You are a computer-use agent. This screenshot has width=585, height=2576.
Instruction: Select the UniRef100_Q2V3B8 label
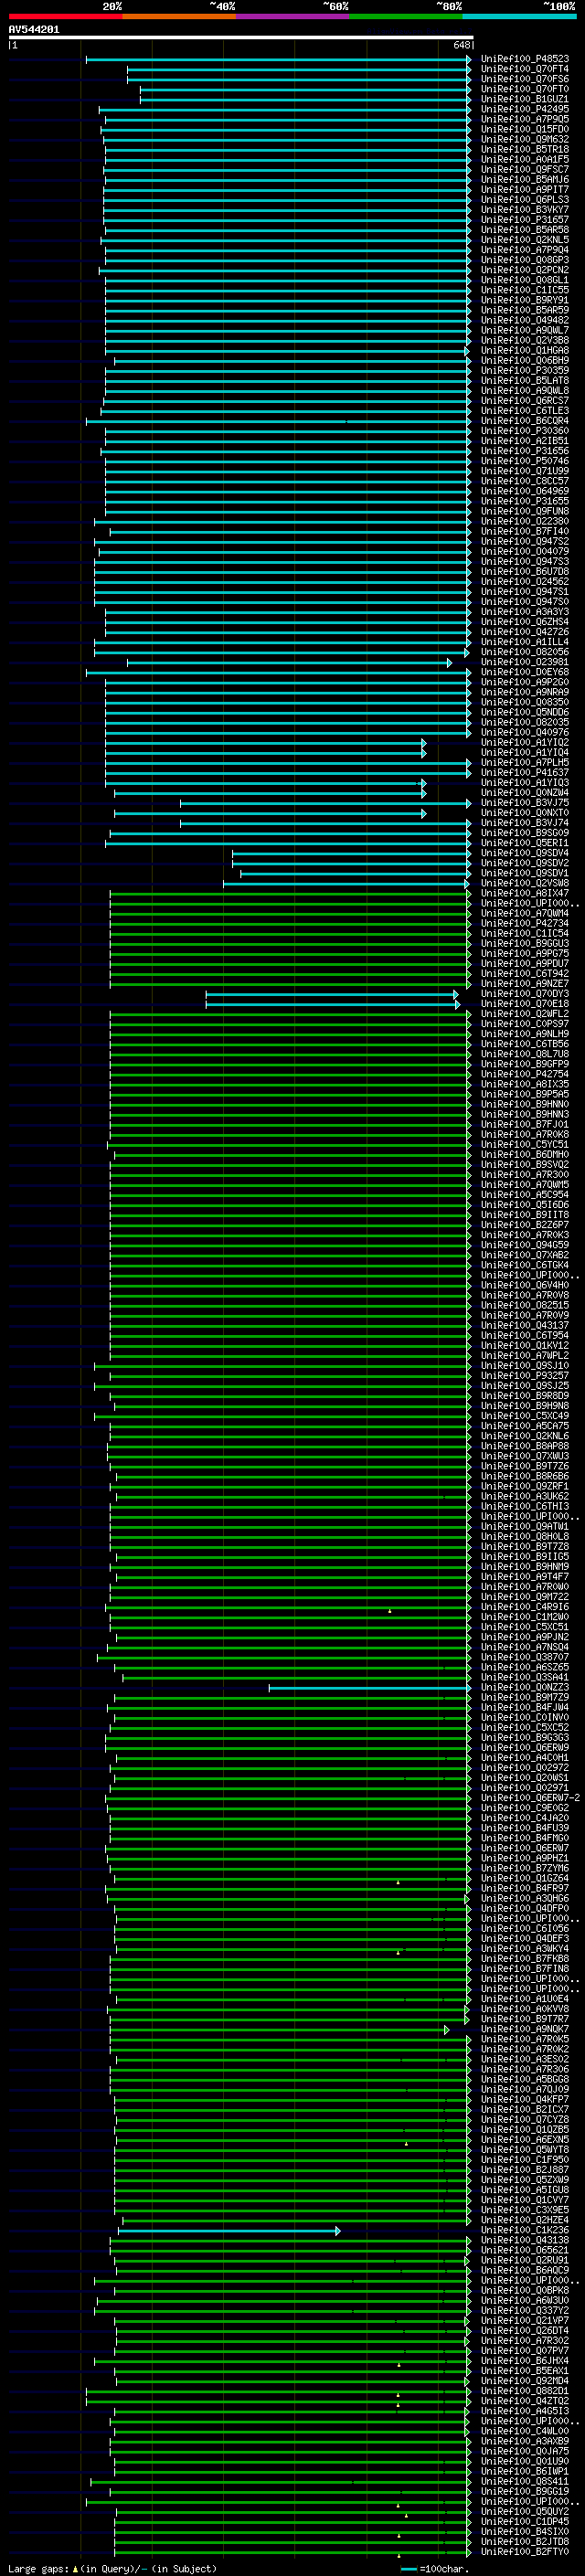pos(525,341)
